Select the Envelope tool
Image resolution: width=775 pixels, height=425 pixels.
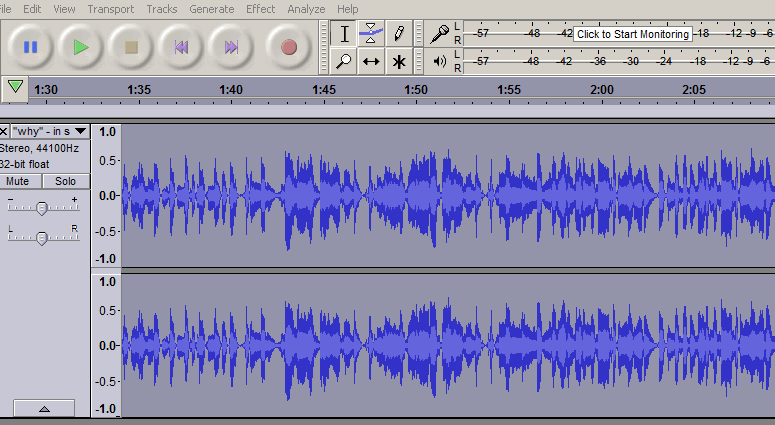(371, 34)
